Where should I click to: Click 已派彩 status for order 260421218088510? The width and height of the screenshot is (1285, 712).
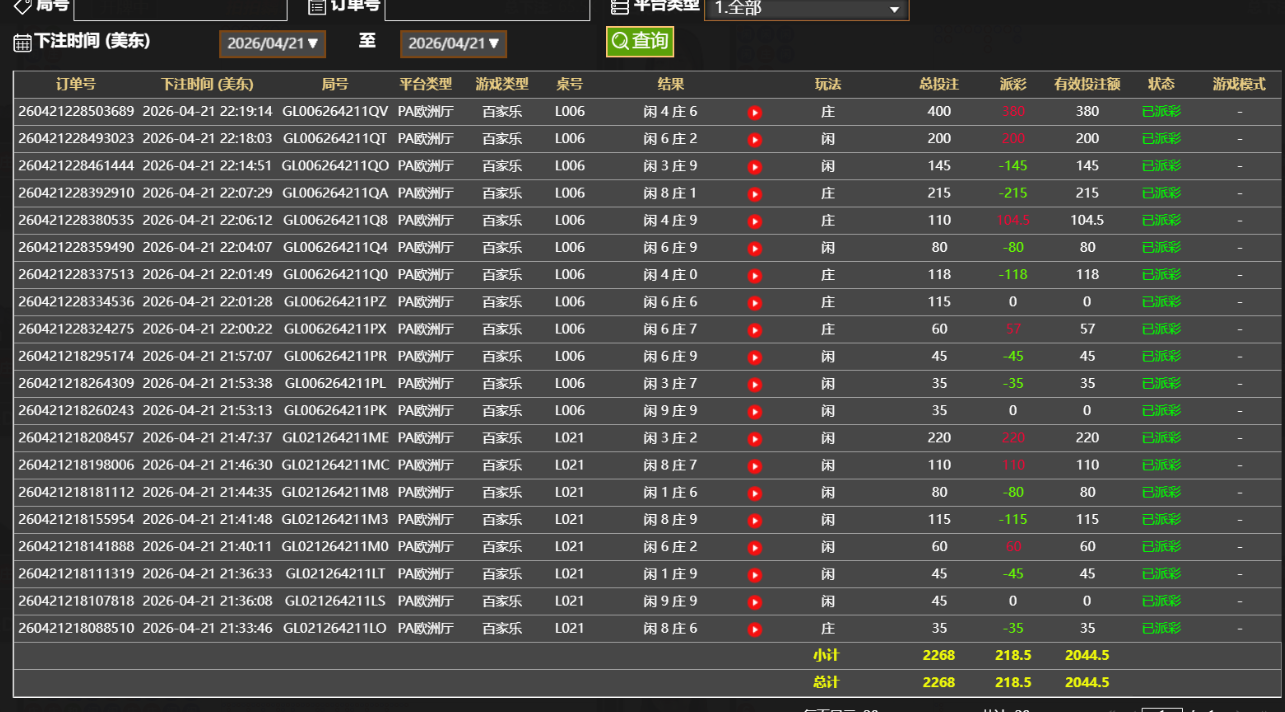[x=1161, y=628]
